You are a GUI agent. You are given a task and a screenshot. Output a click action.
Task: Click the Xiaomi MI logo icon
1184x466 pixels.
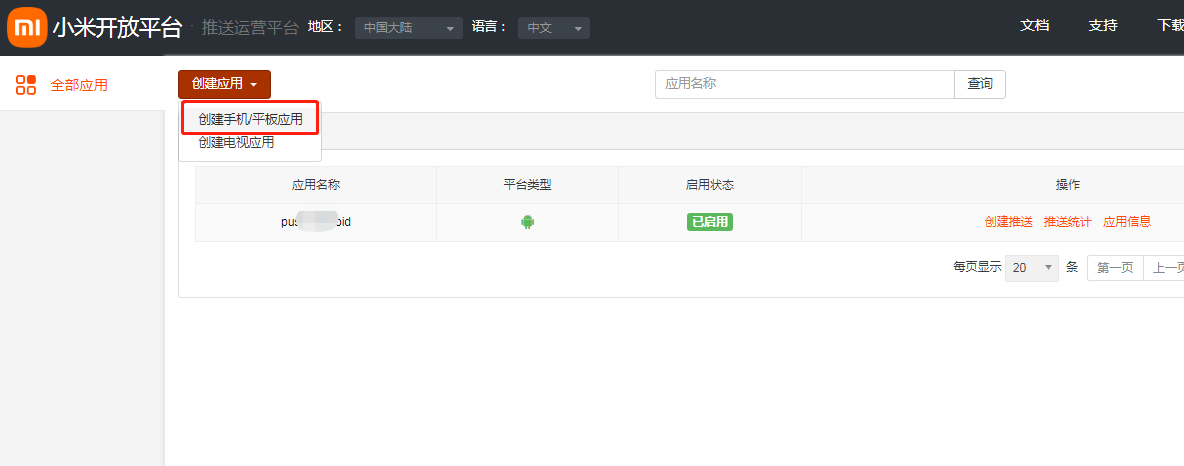[x=27, y=28]
